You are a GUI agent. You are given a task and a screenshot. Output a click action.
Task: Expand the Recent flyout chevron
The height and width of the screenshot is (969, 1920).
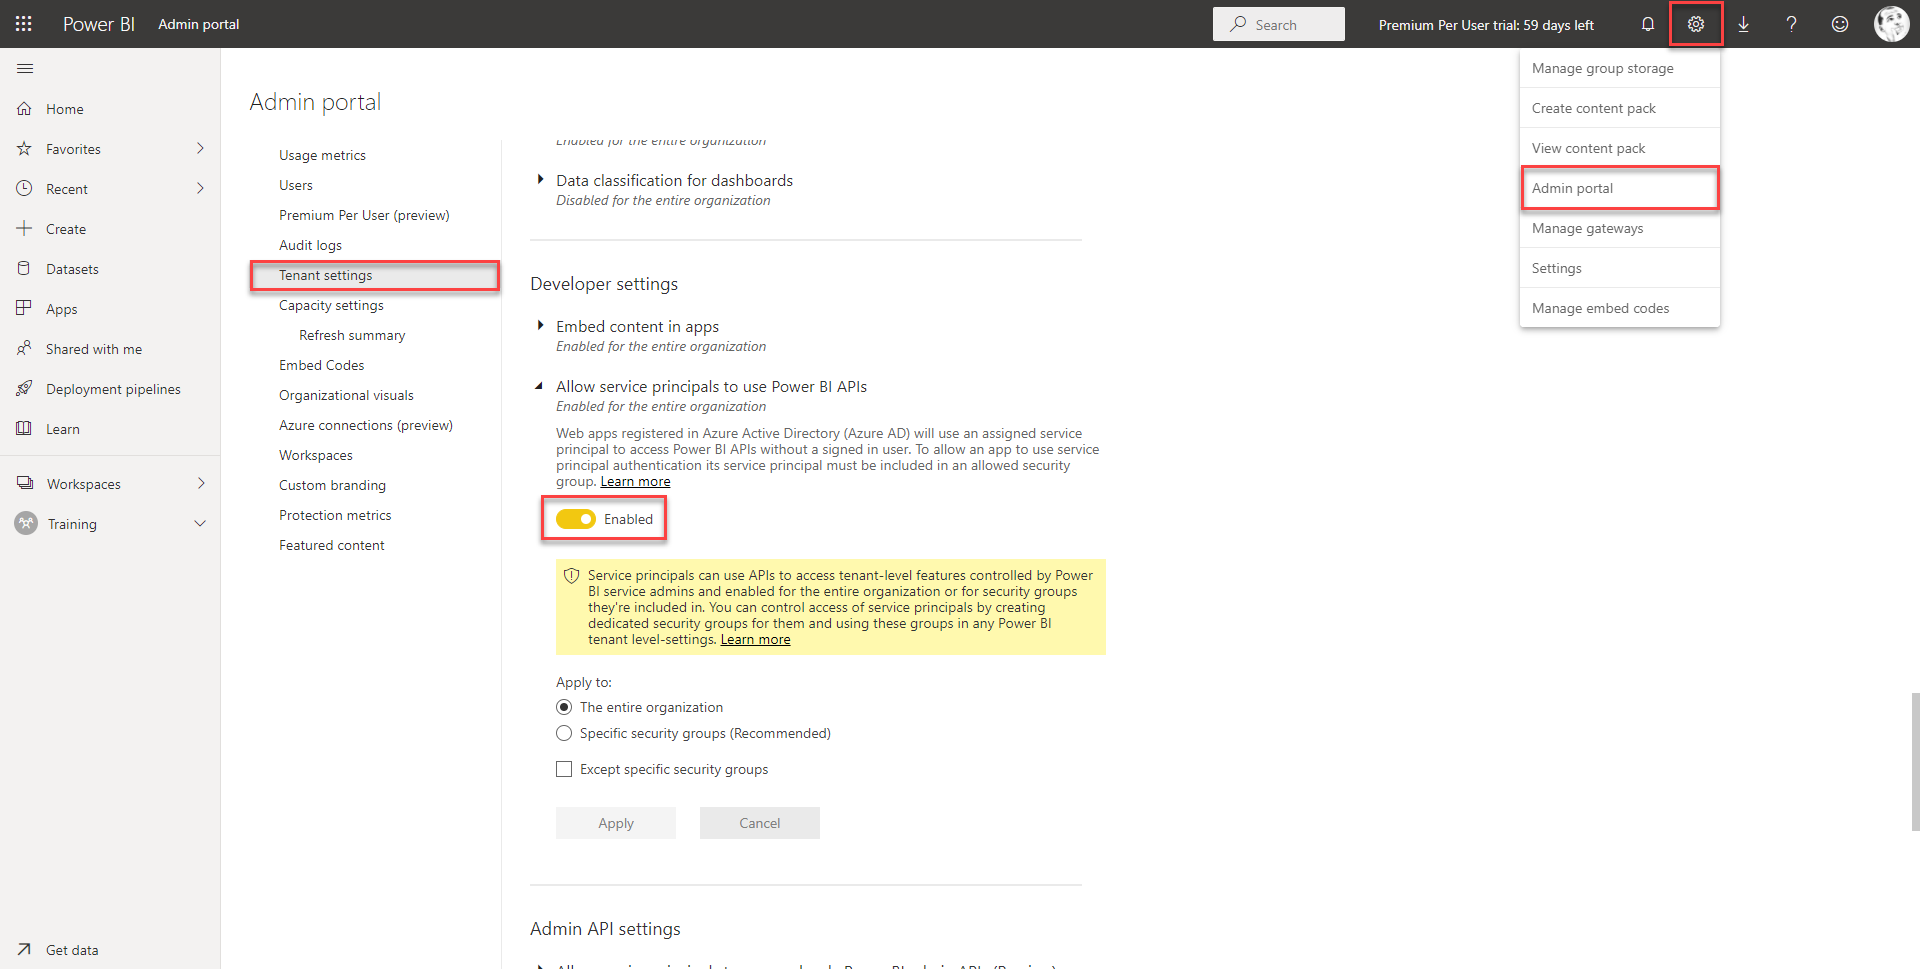click(x=200, y=188)
